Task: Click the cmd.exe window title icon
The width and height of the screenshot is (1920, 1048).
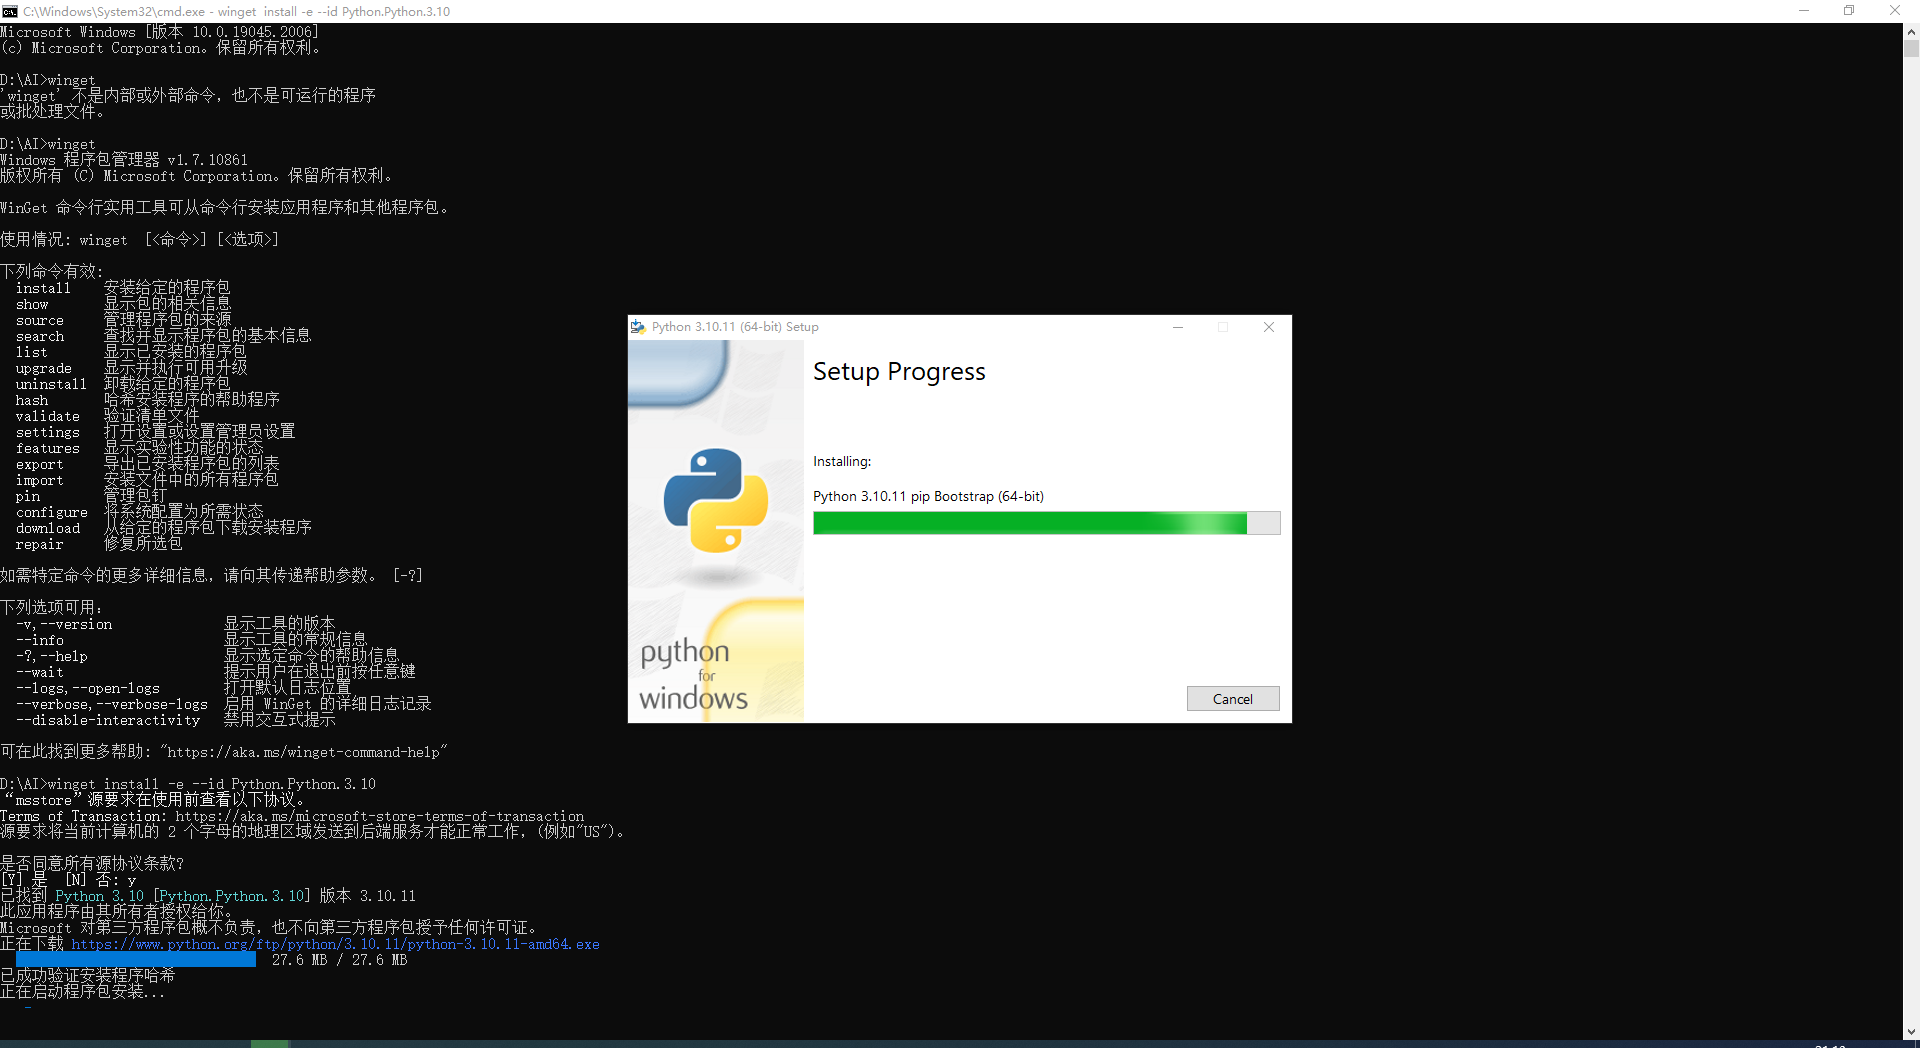Action: [10, 11]
